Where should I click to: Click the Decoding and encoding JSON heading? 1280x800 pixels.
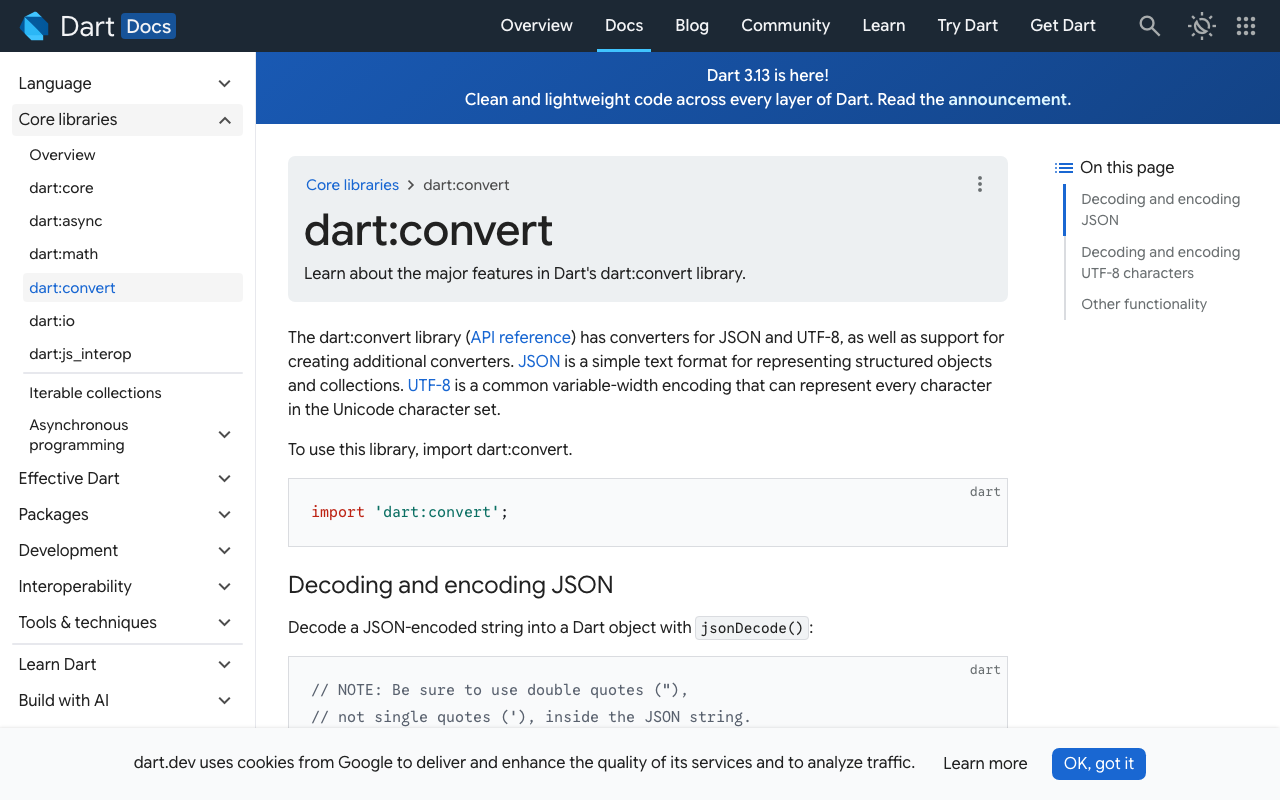pyautogui.click(x=451, y=585)
